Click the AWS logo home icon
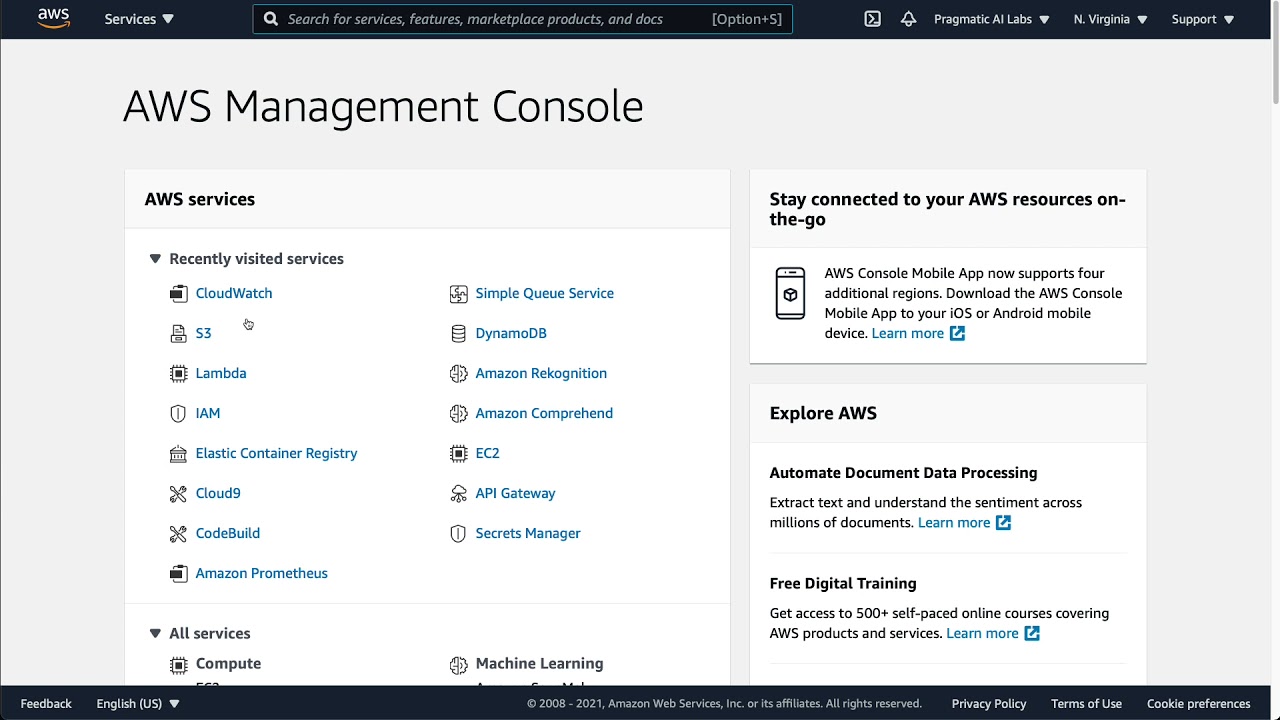Image resolution: width=1280 pixels, height=720 pixels. [x=53, y=19]
